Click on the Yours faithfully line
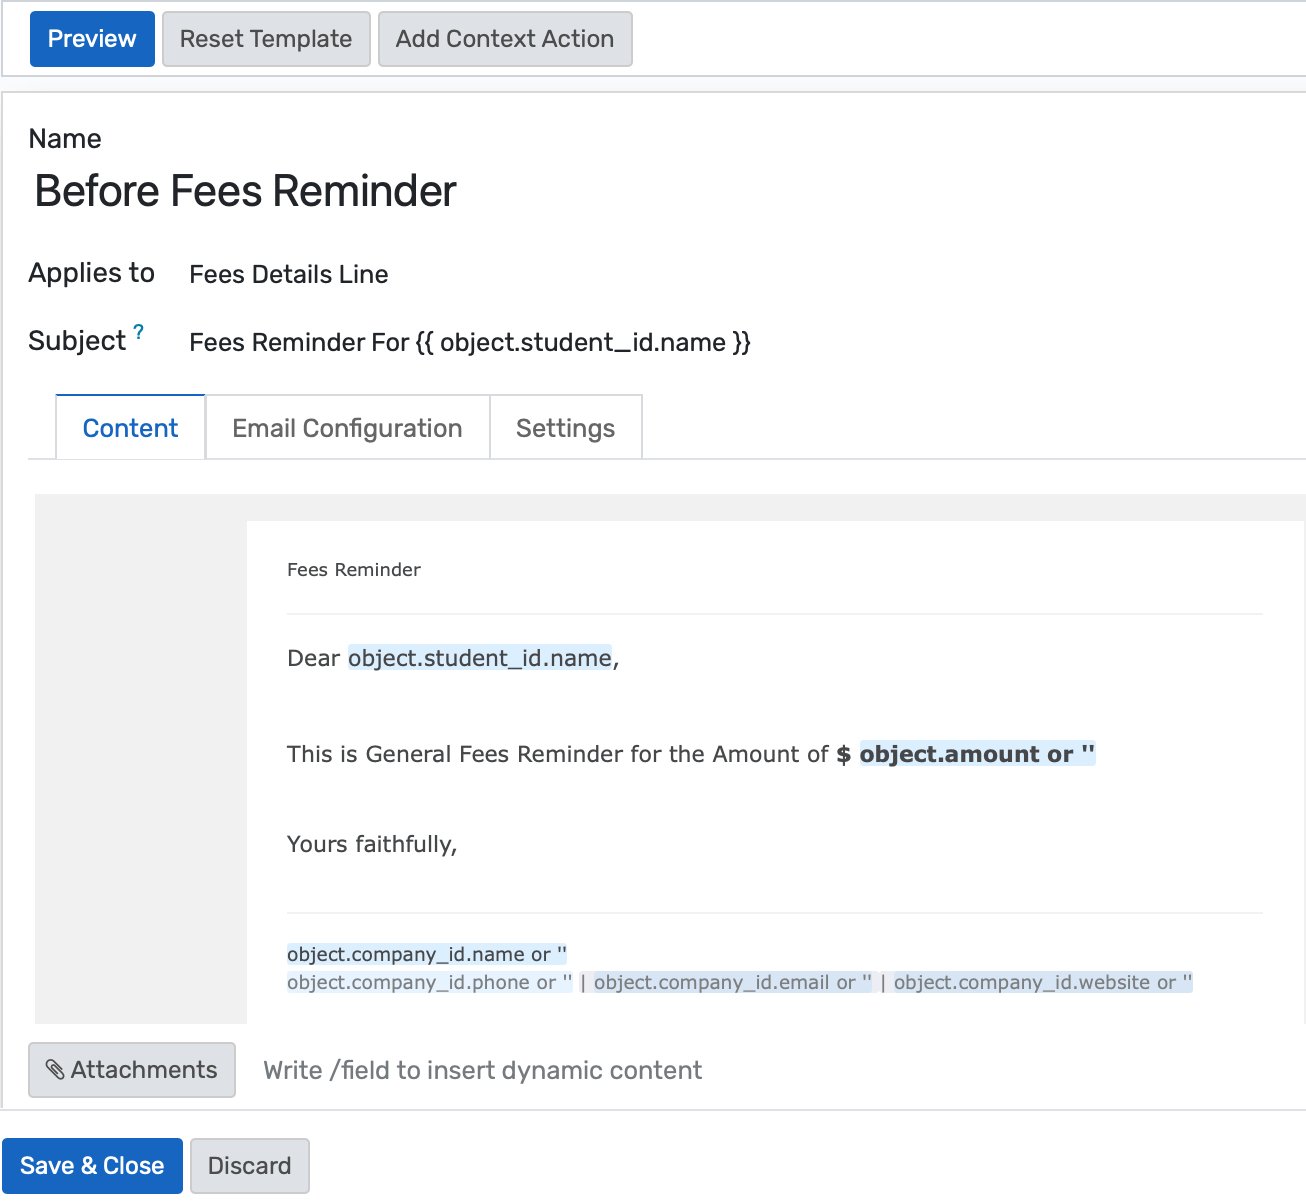This screenshot has width=1306, height=1202. (x=372, y=844)
